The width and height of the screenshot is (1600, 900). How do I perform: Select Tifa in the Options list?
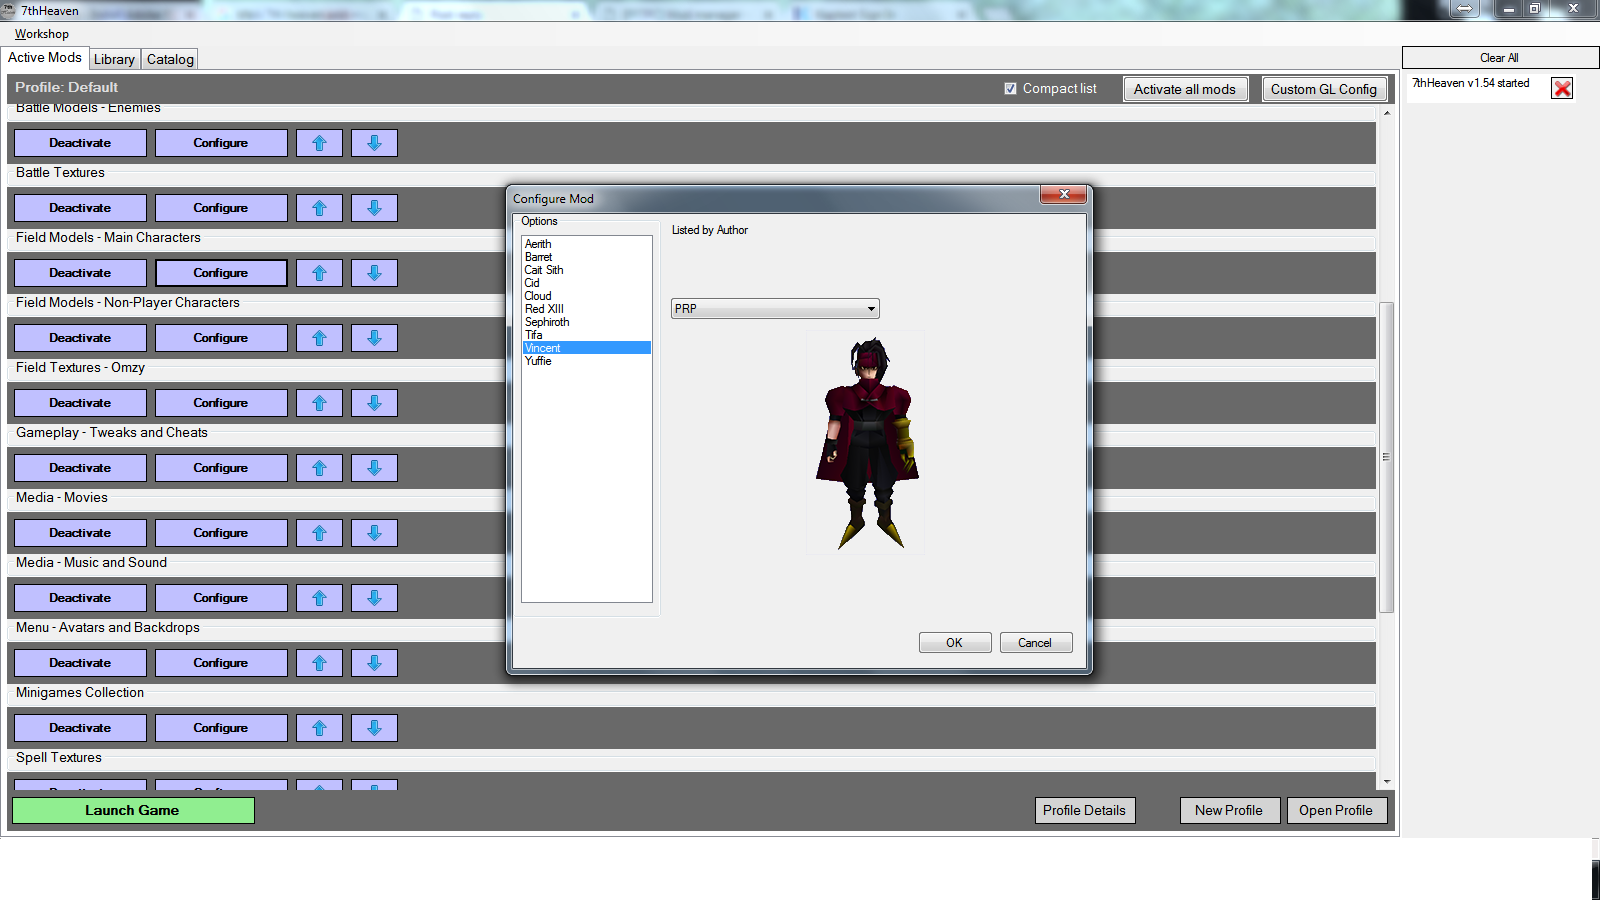pyautogui.click(x=587, y=335)
